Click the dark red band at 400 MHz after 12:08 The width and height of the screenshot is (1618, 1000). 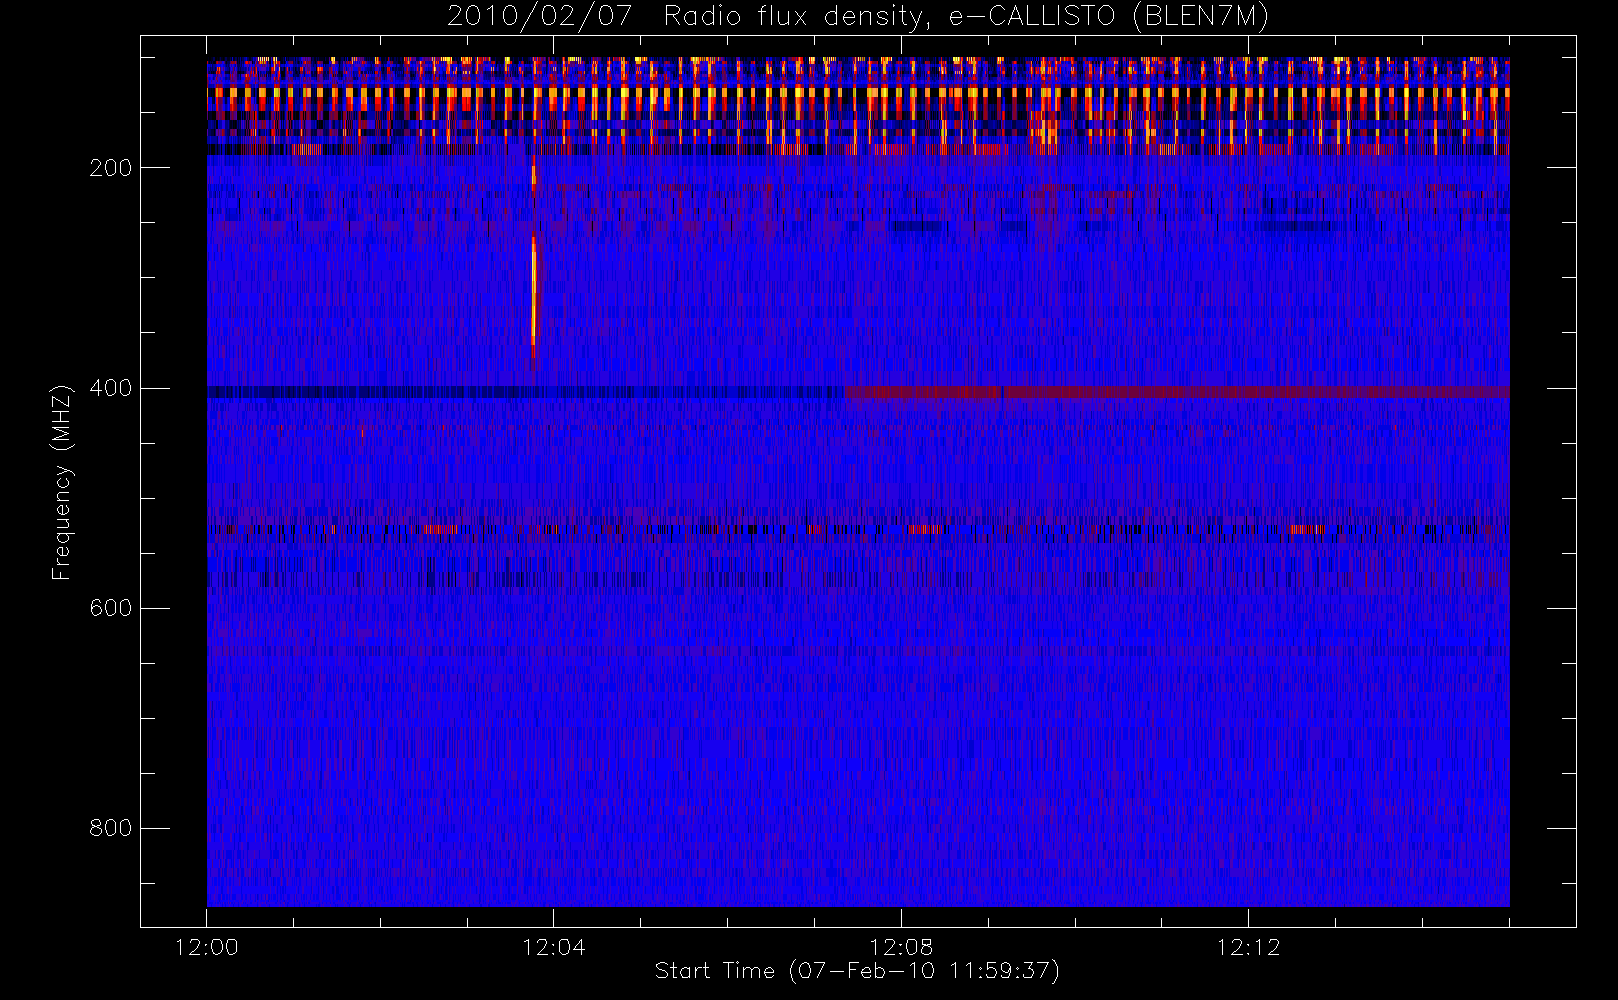pos(1177,392)
